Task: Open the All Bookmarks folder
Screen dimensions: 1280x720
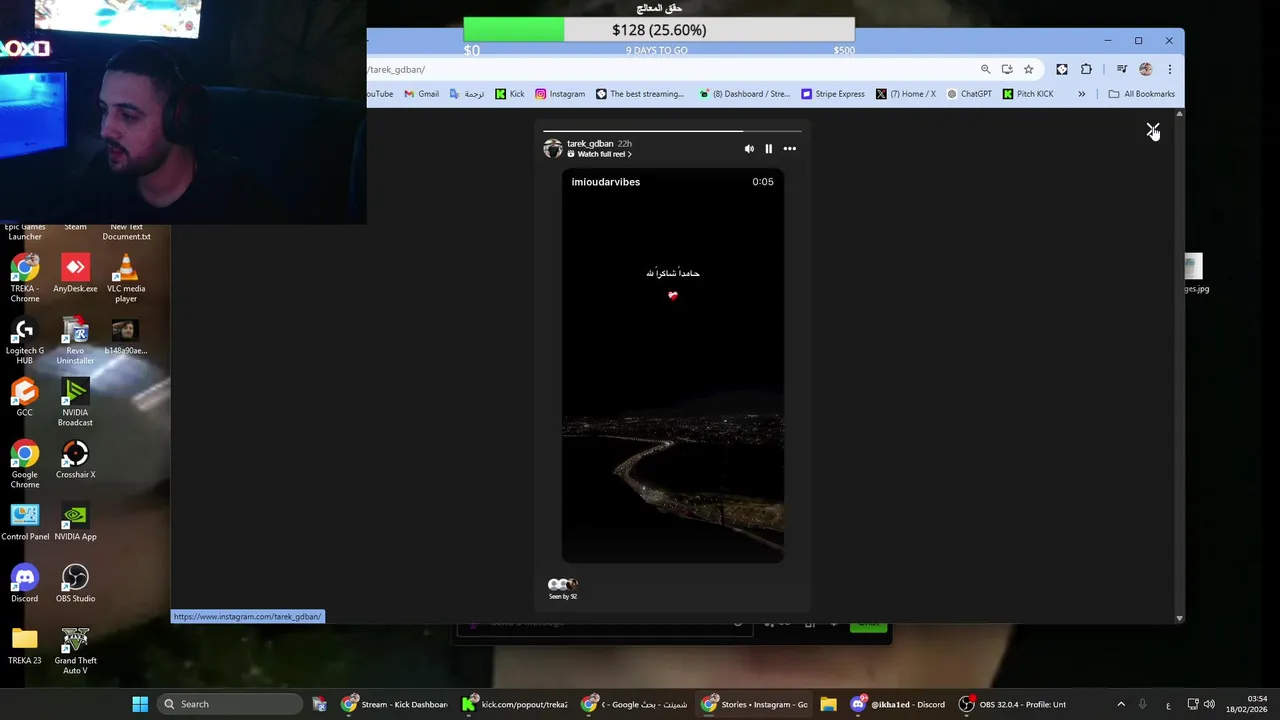Action: pyautogui.click(x=1142, y=94)
